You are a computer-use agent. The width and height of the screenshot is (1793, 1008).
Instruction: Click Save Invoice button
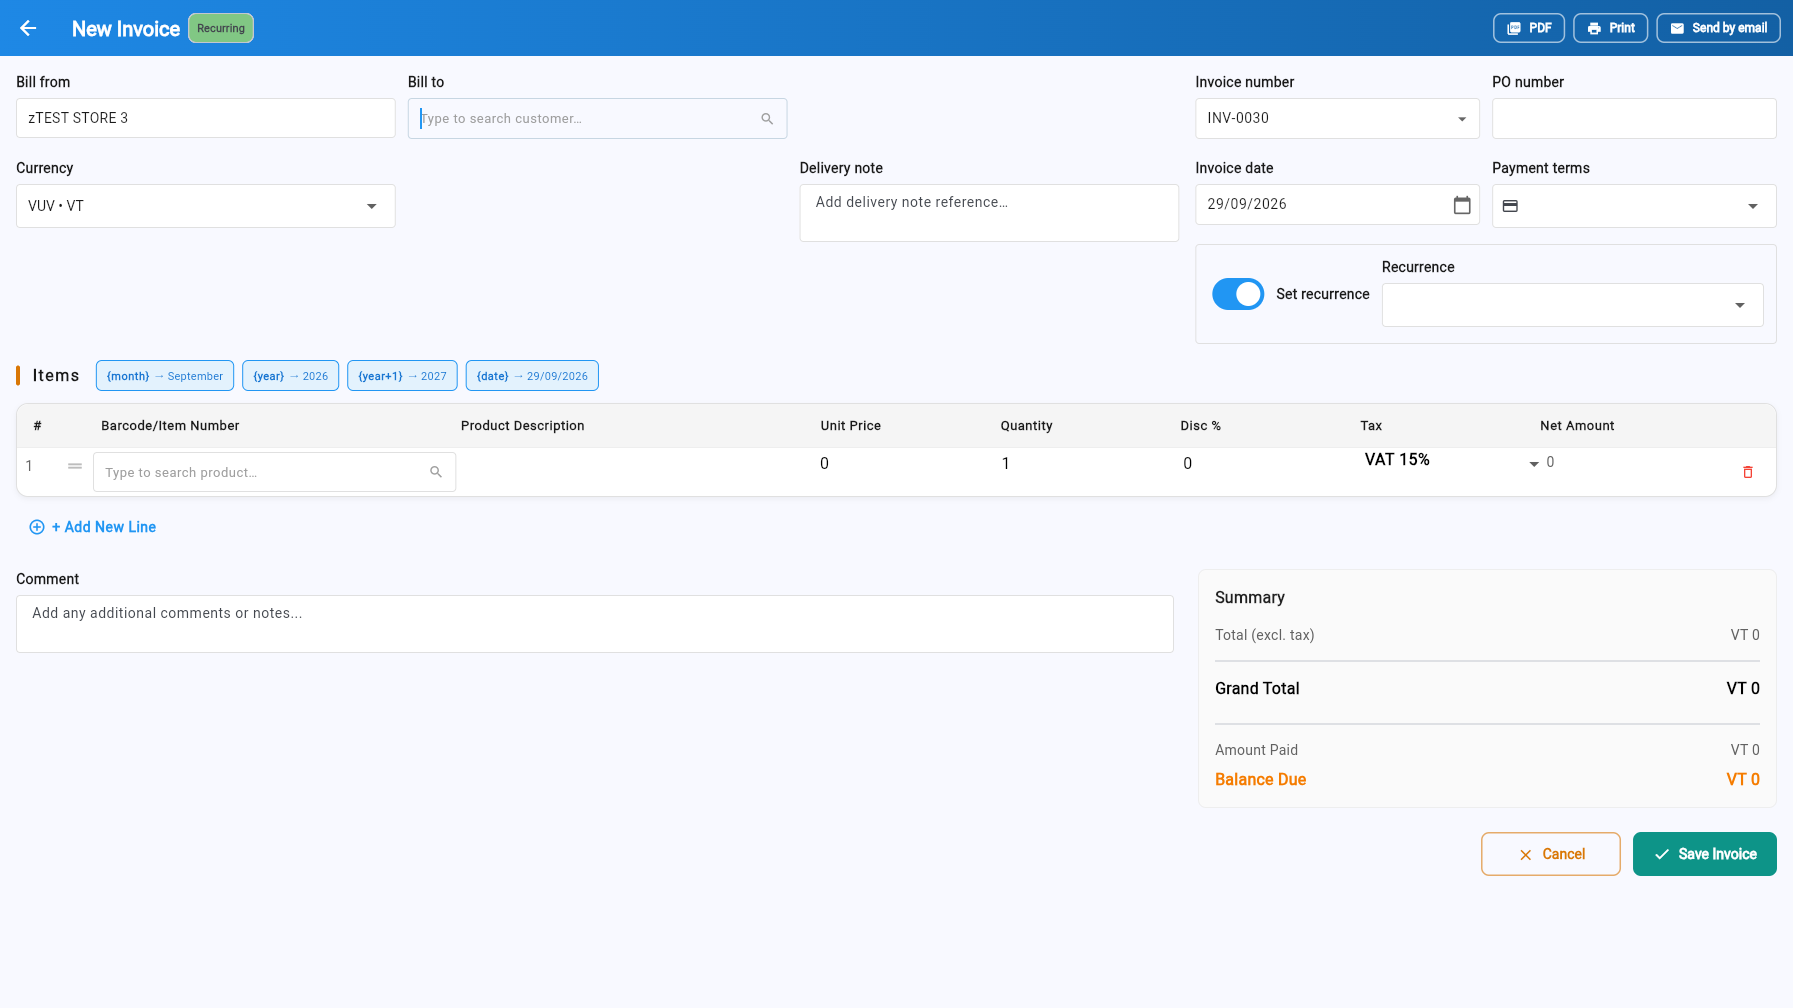1705,854
